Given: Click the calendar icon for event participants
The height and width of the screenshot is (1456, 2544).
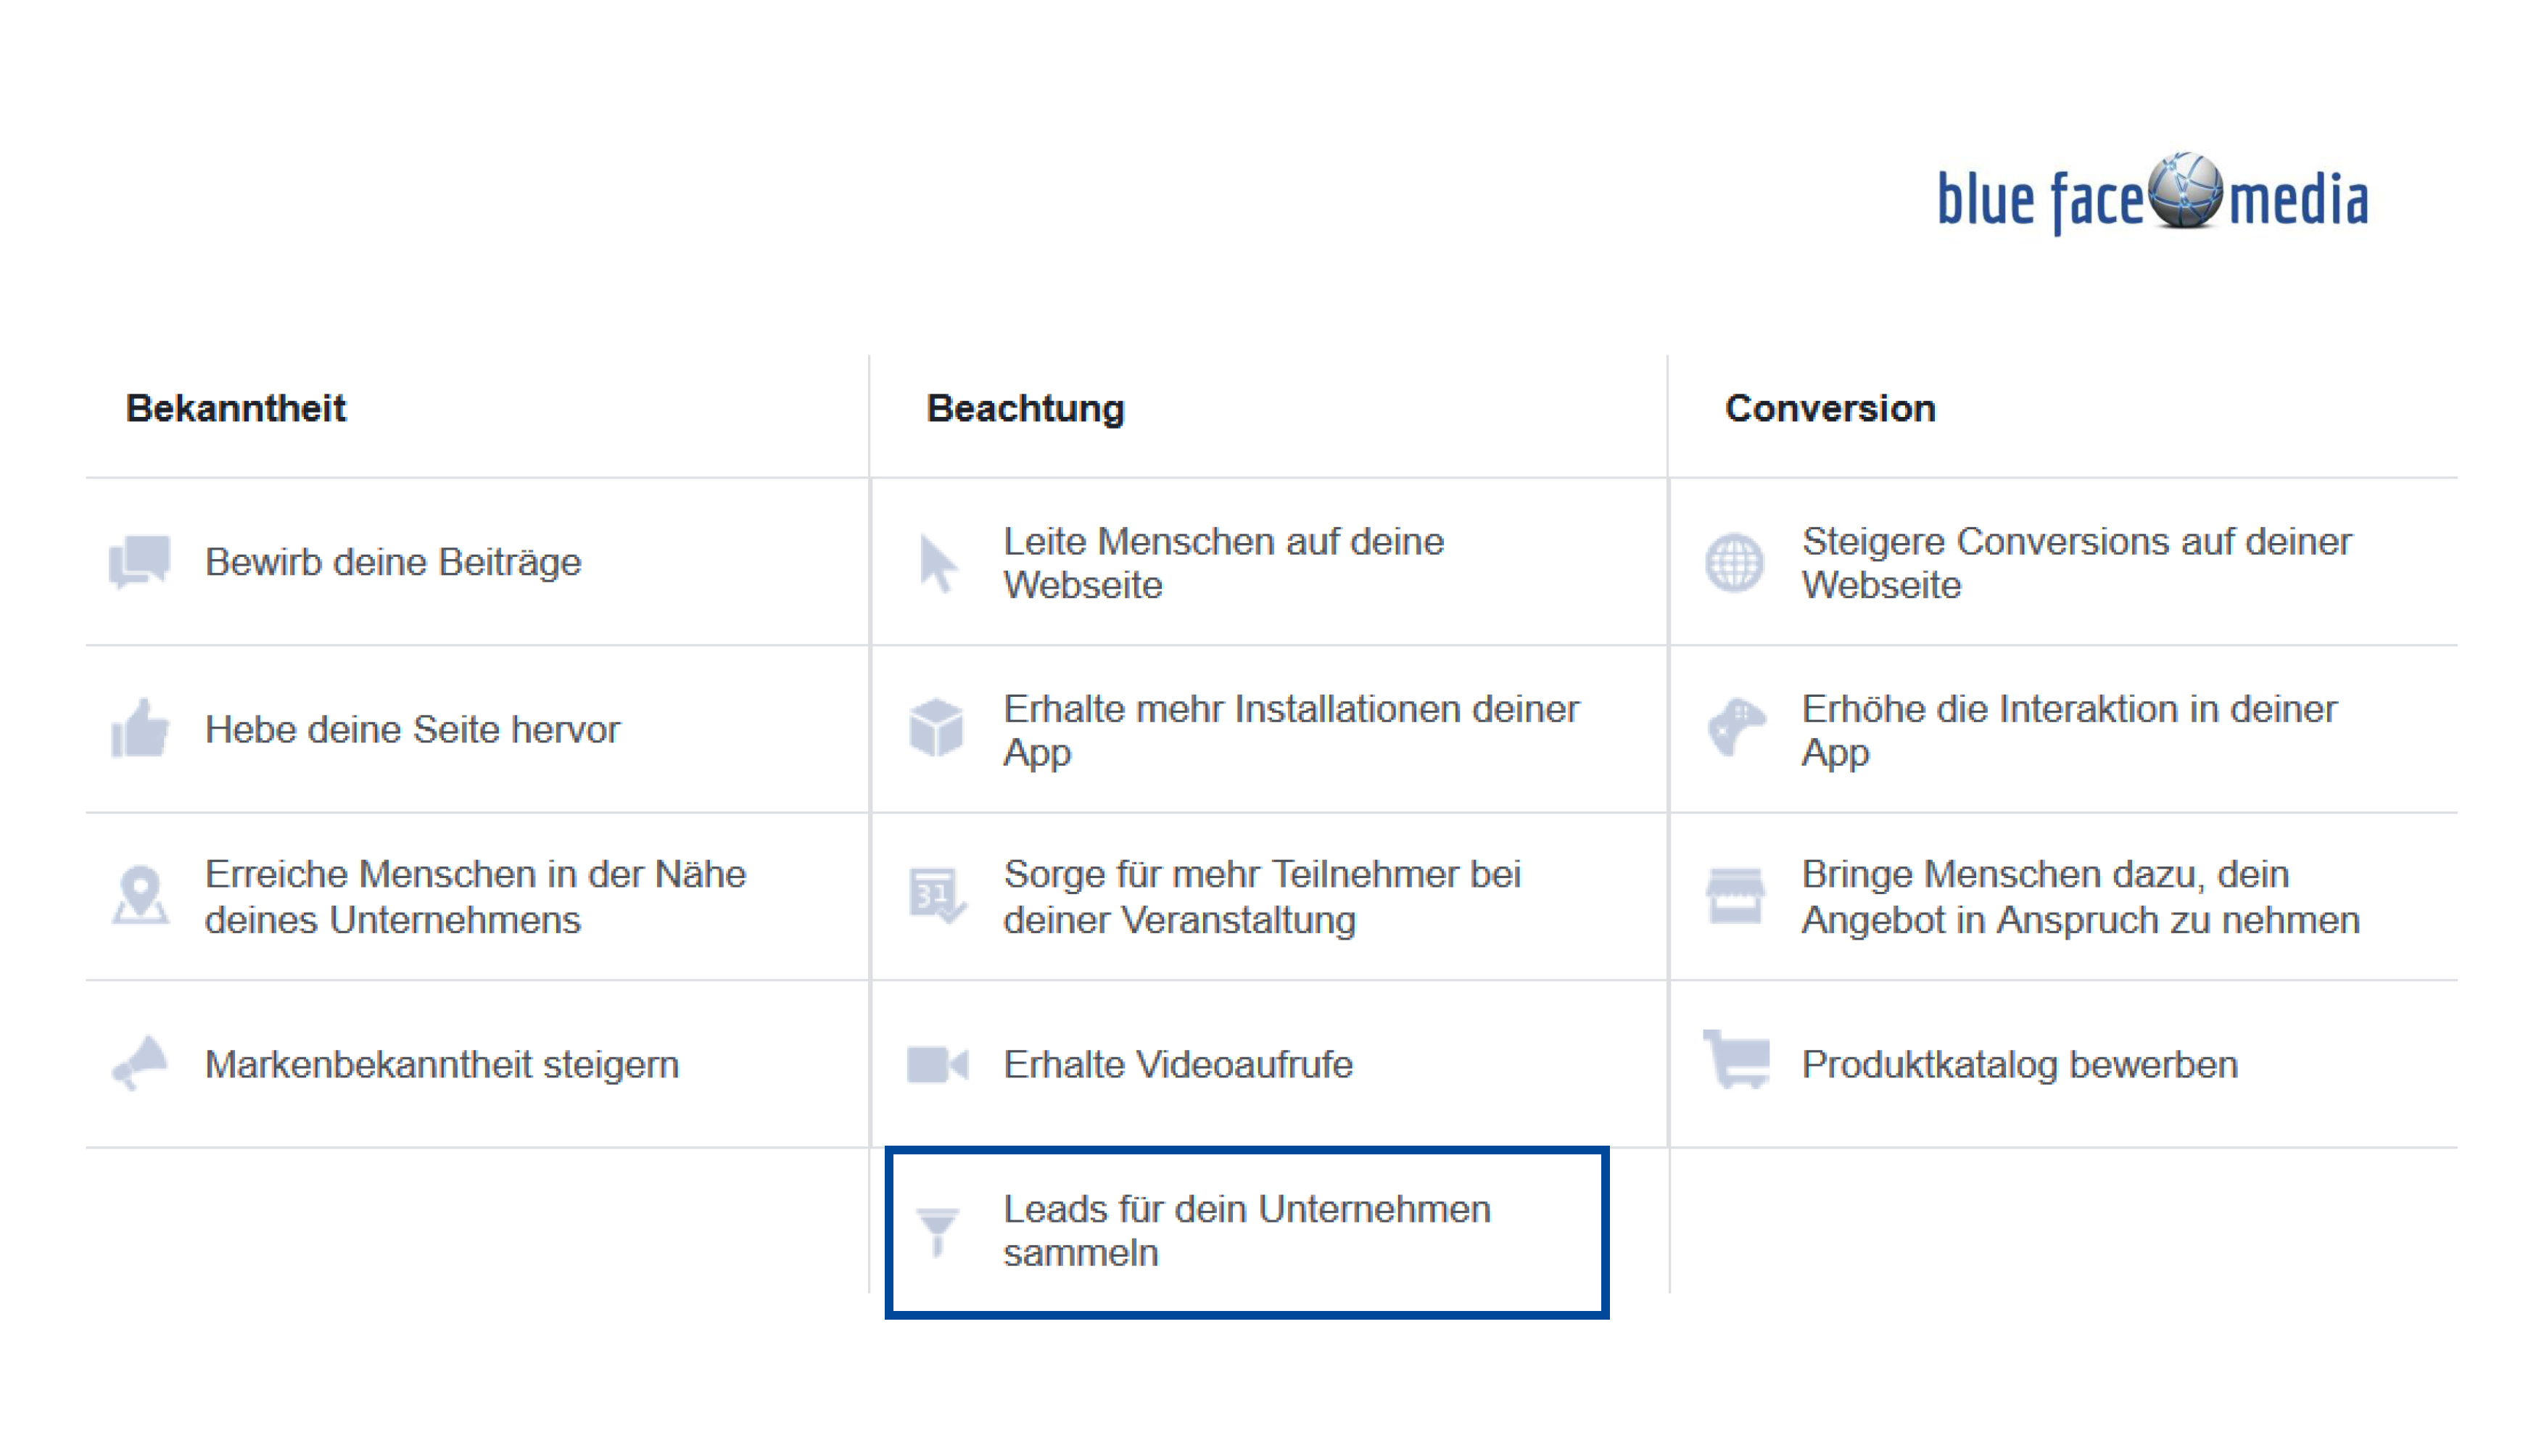Looking at the screenshot, I should click(937, 895).
